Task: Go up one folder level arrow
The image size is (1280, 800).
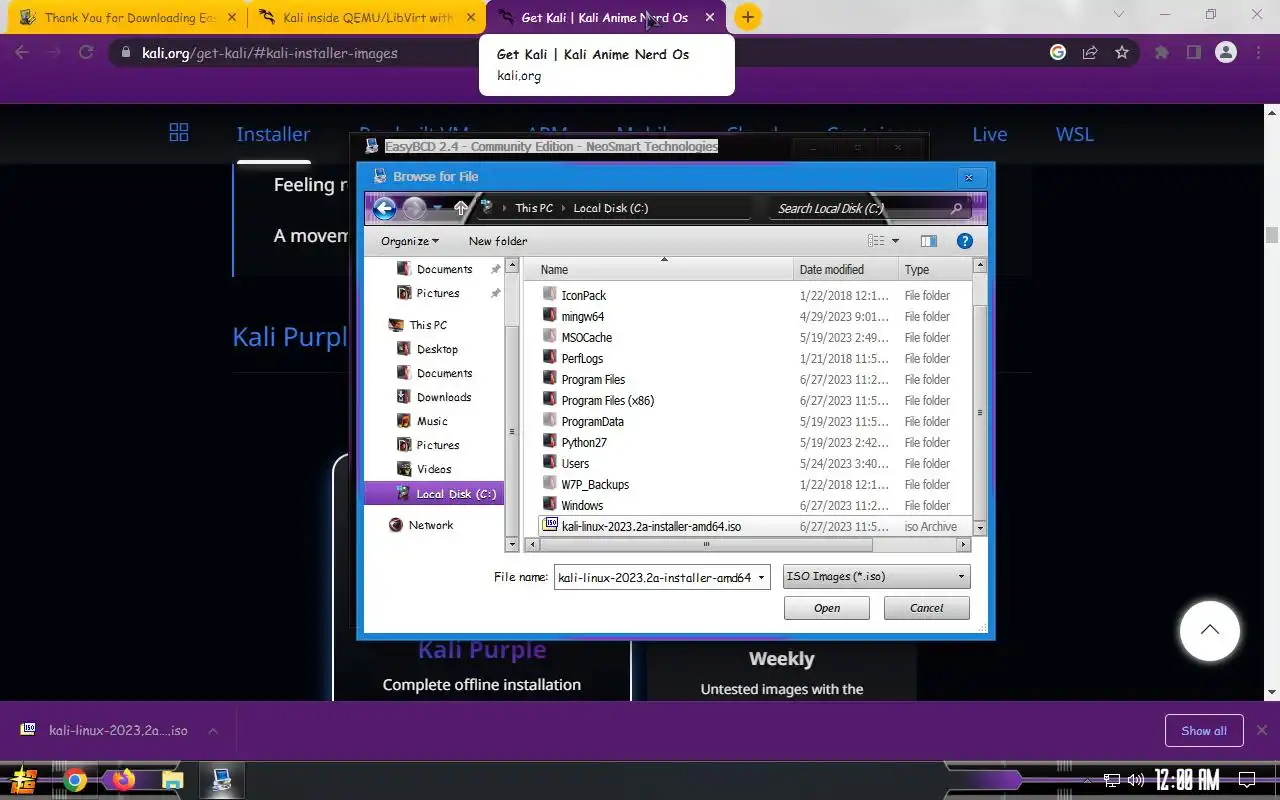Action: [x=461, y=208]
